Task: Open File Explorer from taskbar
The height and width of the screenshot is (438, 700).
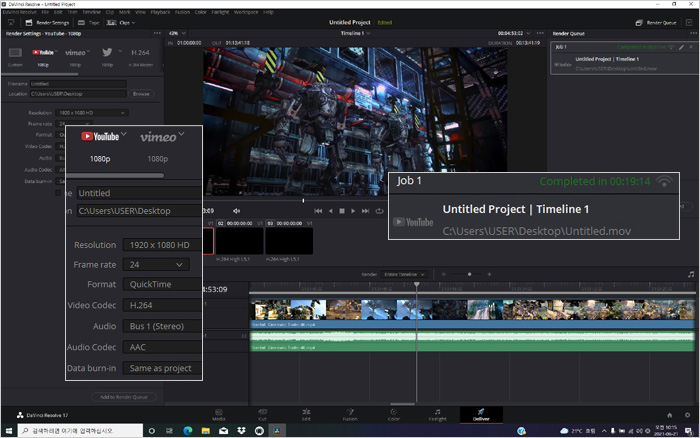Action: (x=205, y=430)
